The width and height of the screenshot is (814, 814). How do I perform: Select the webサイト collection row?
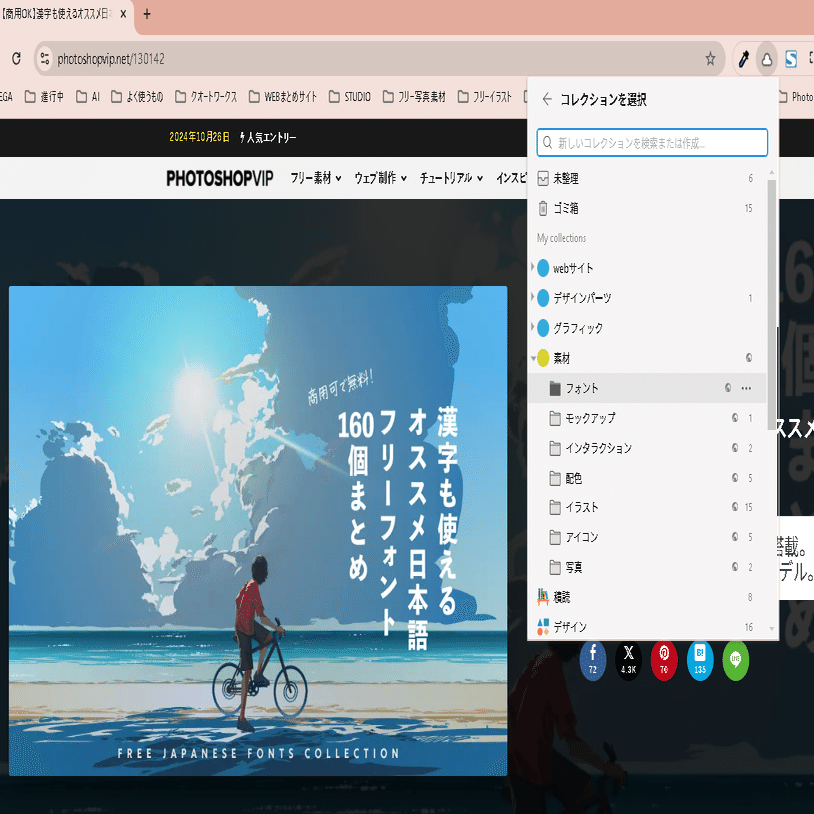647,268
